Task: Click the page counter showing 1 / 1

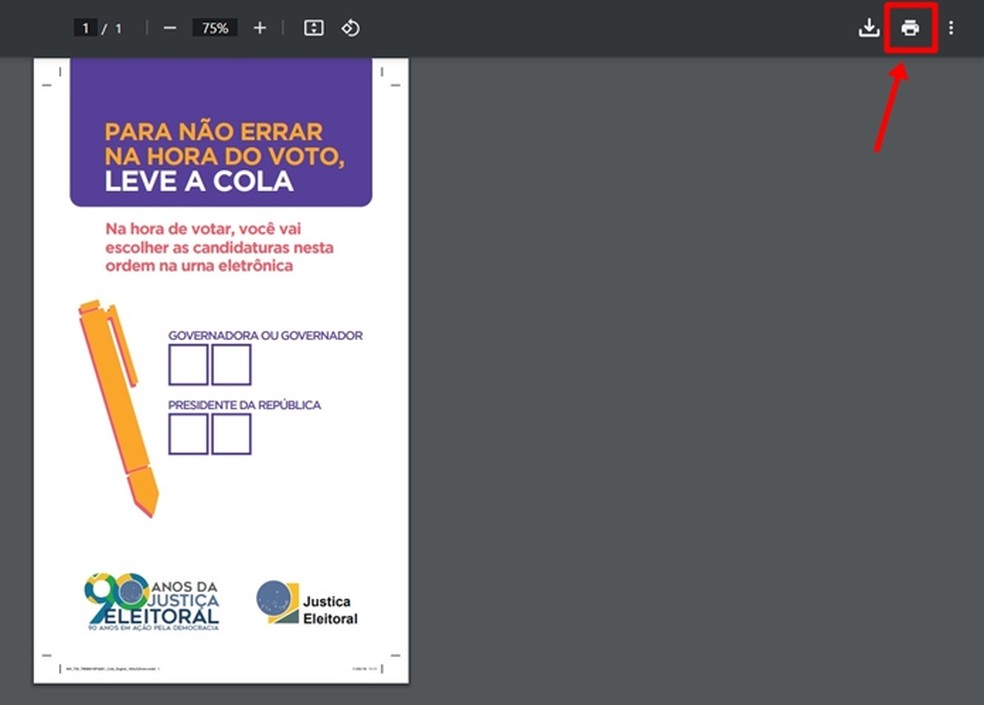Action: click(x=100, y=27)
